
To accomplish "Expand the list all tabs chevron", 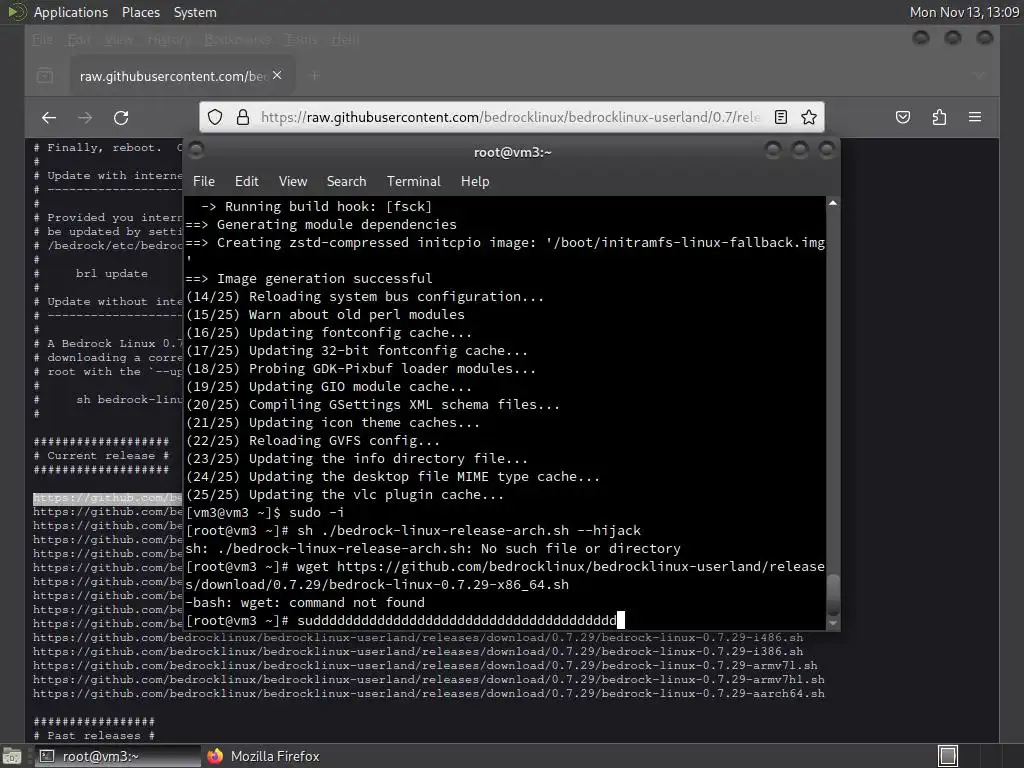I will [x=979, y=76].
